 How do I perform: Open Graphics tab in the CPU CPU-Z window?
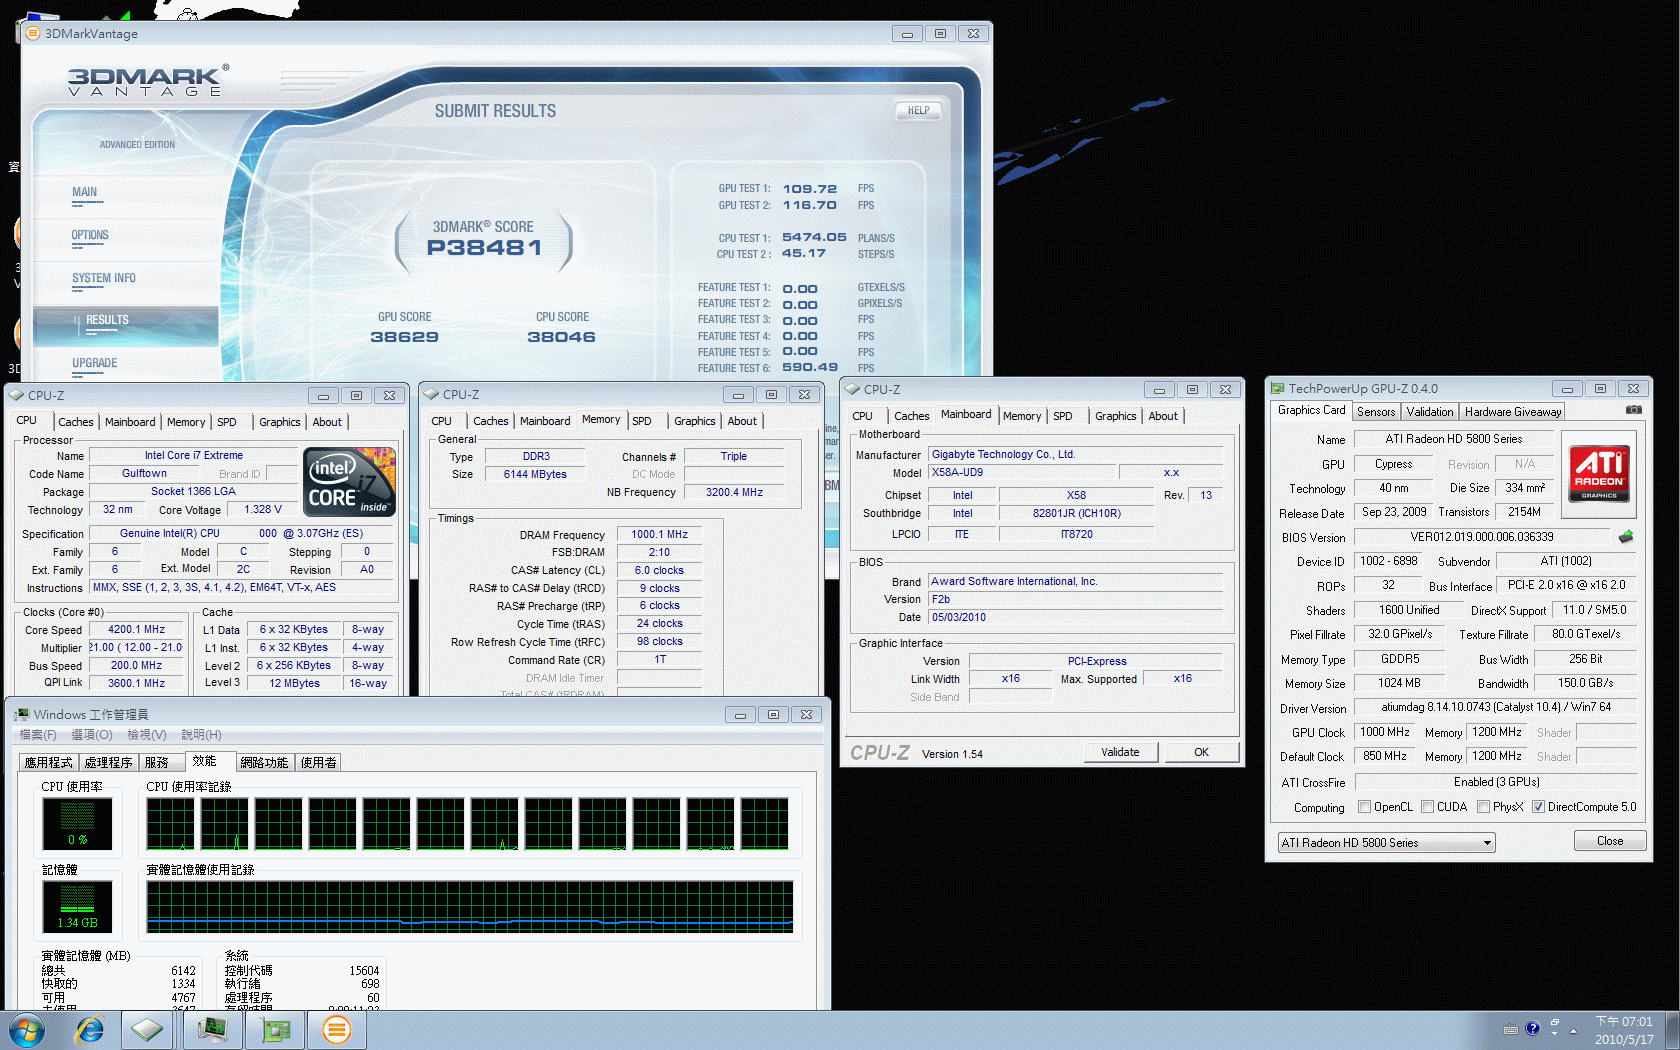[x=280, y=422]
